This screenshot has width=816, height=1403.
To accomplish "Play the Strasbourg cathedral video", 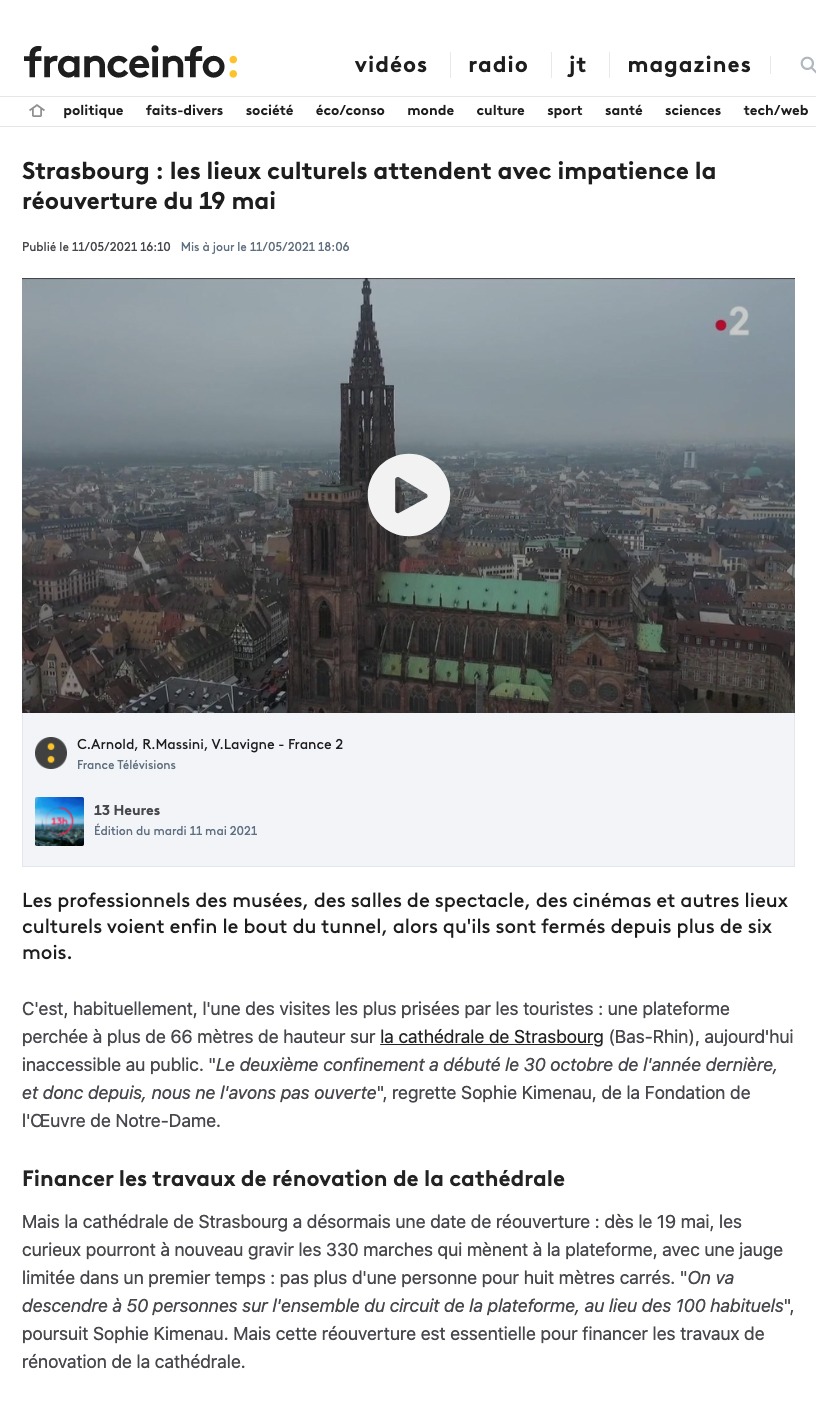I will click(408, 495).
